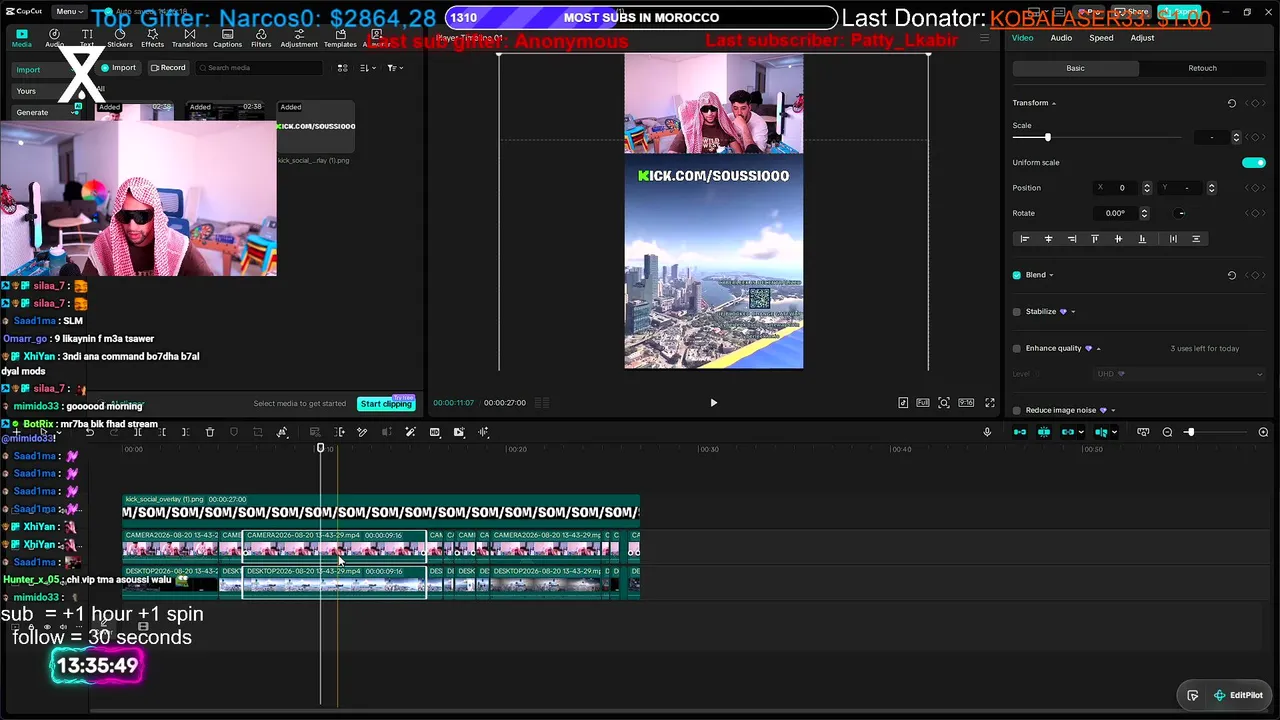Open the UHD level dropdown
Screen dimensions: 1280x720
(x=1180, y=374)
